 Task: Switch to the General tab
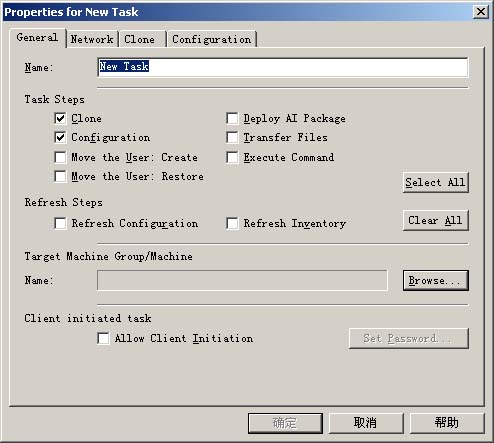tap(37, 38)
